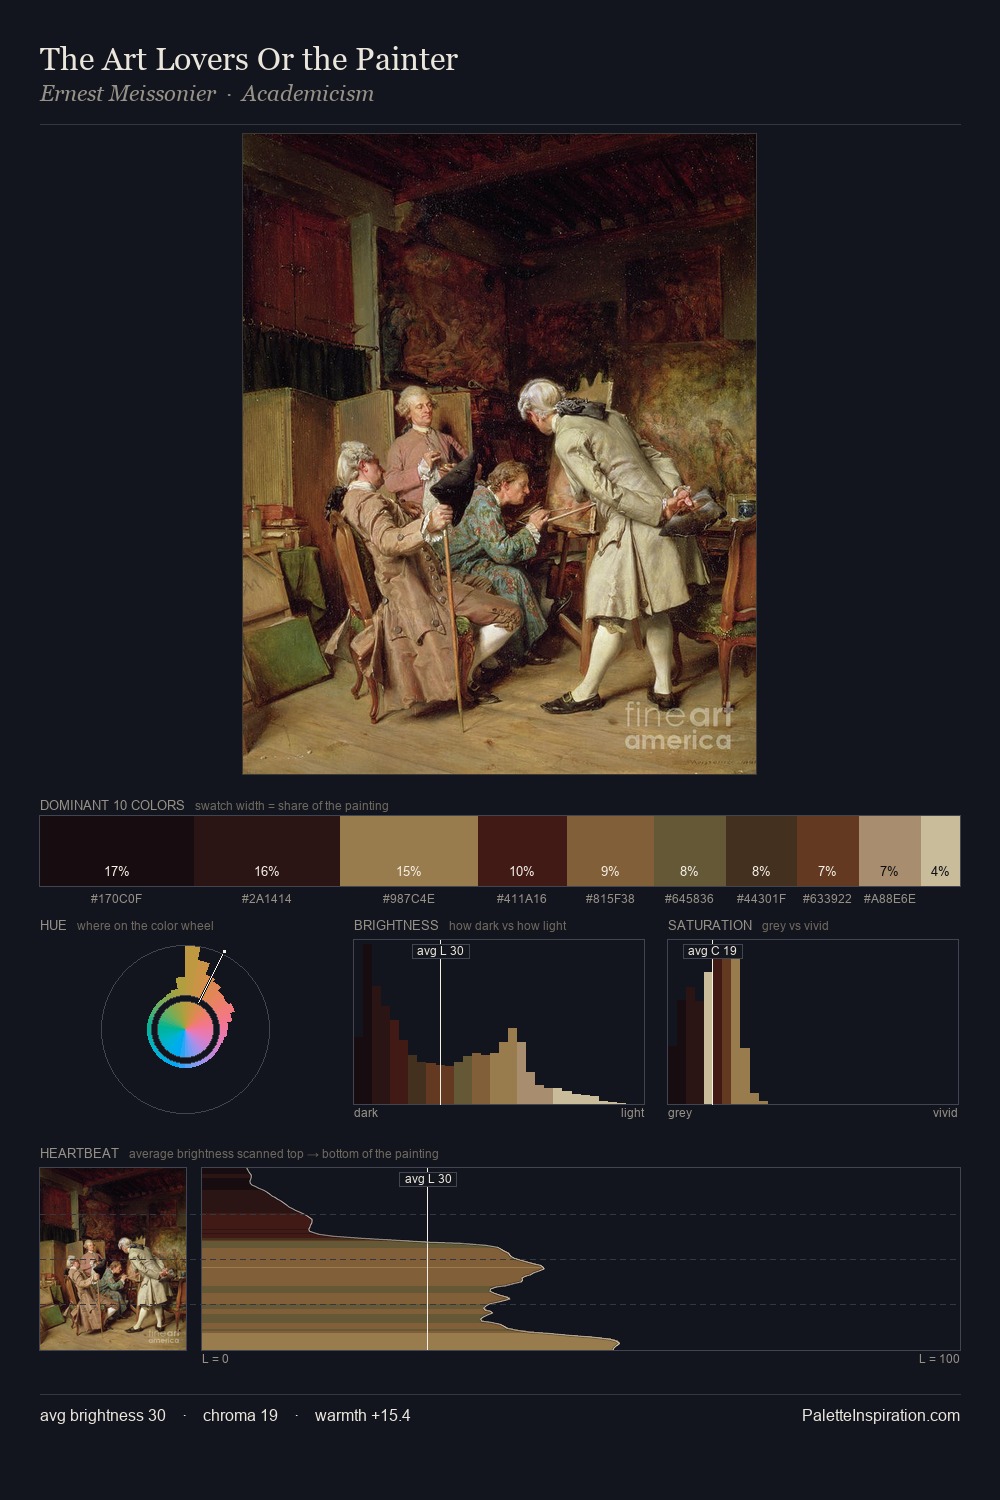
Task: Click the main painting image
Action: [499, 454]
